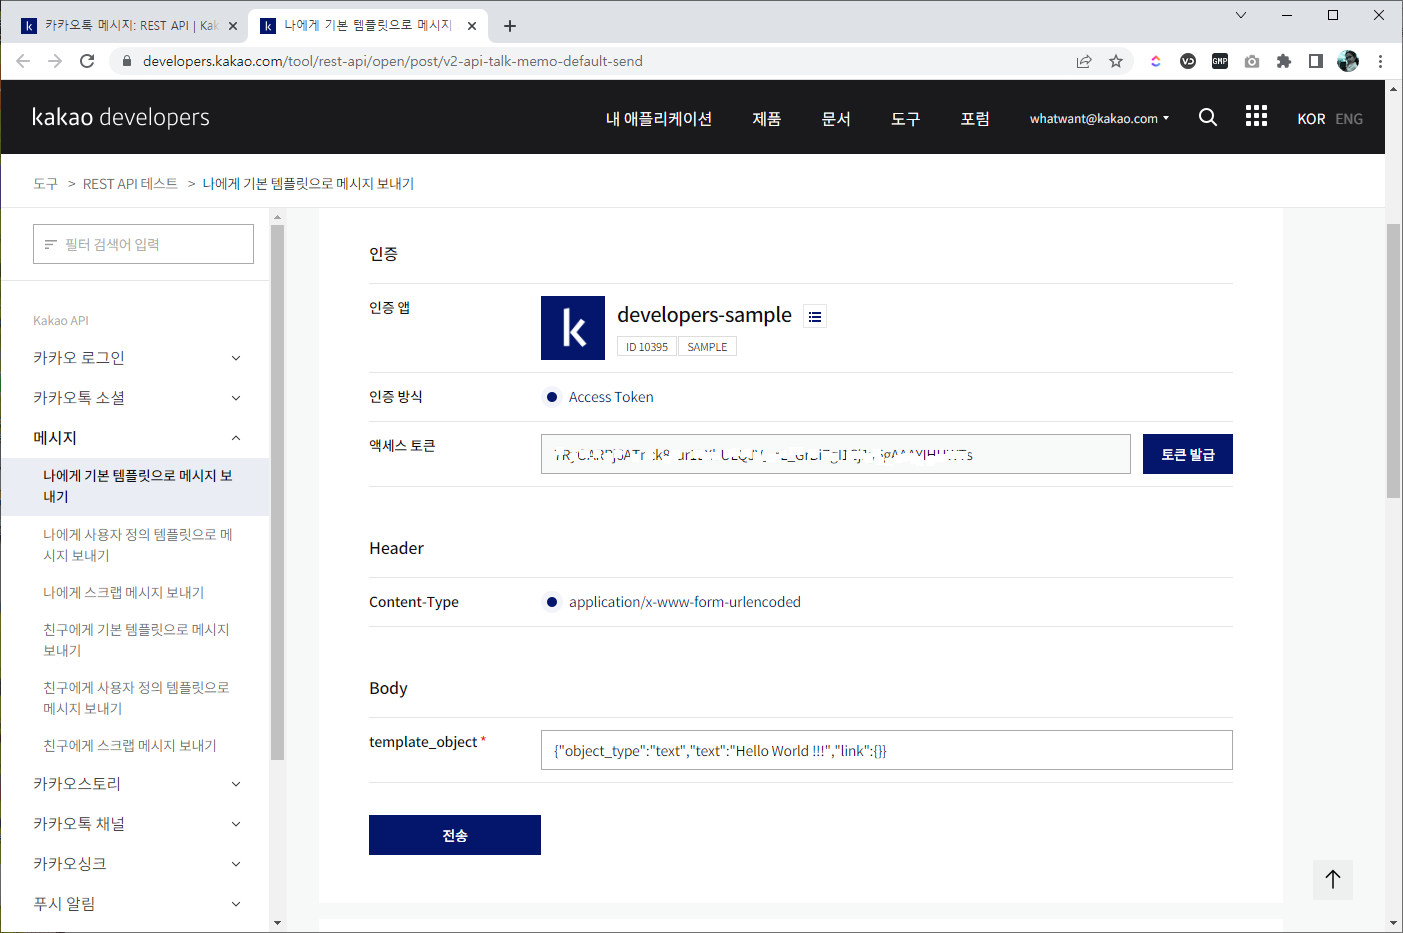
Task: Click the scroll-to-top arrow button
Action: click(1333, 879)
